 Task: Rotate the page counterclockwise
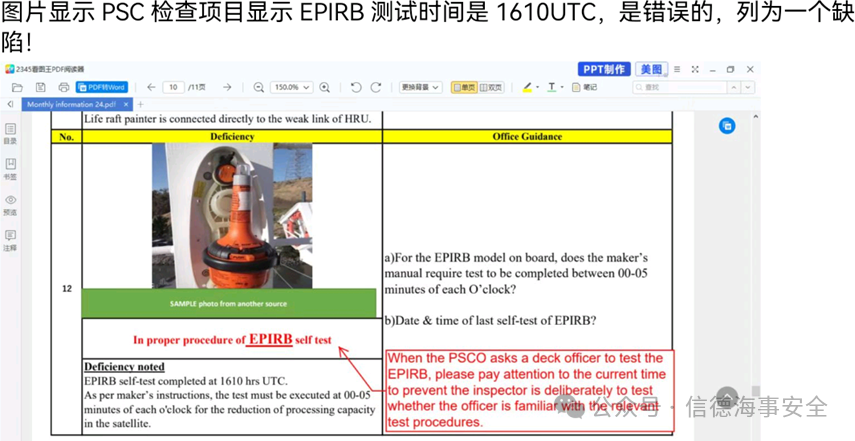[x=356, y=87]
